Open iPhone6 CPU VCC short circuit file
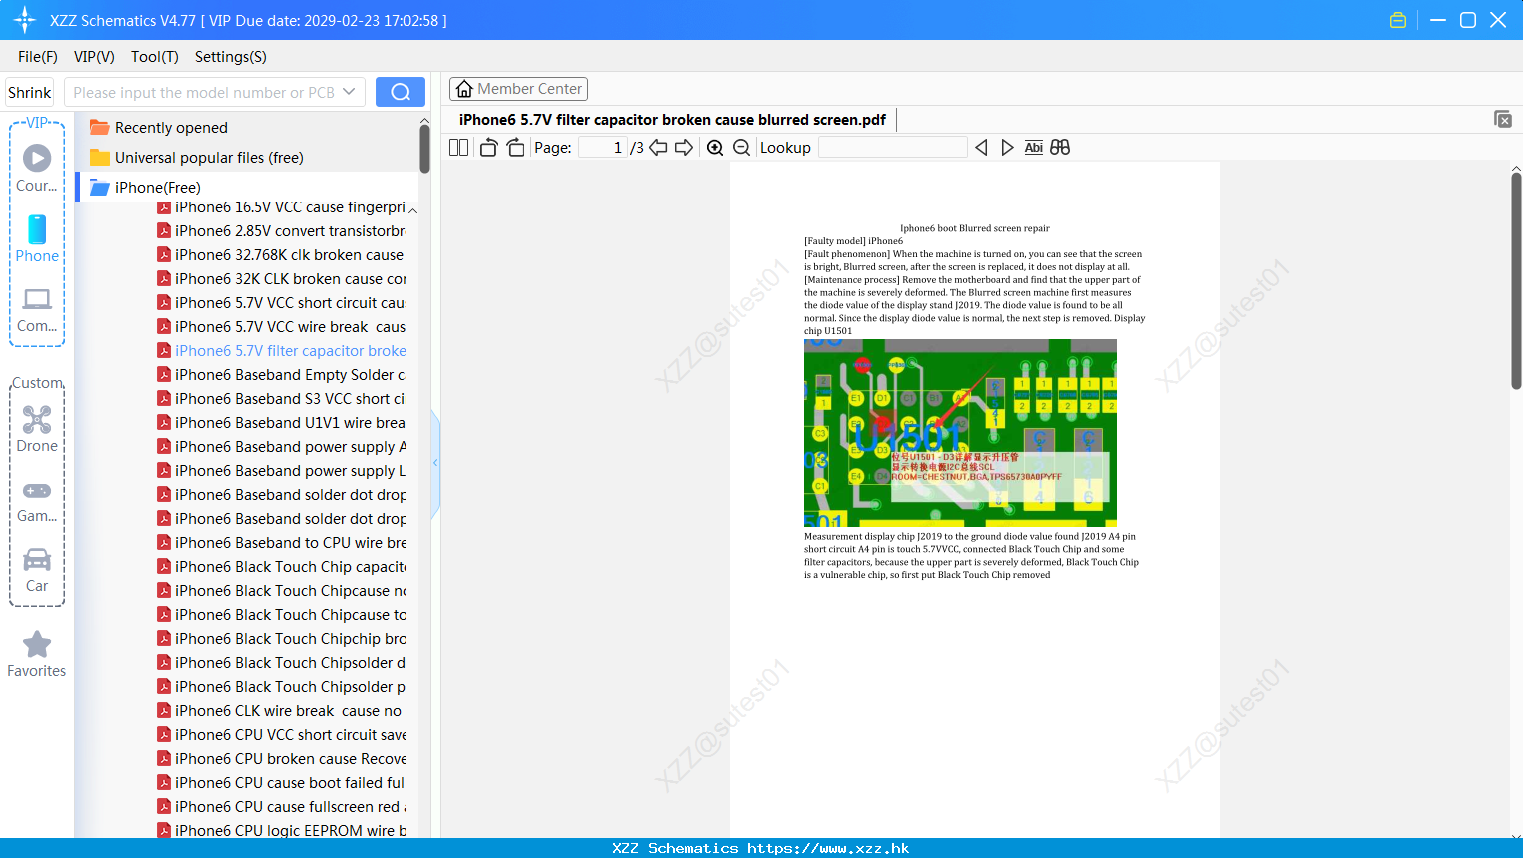This screenshot has height=858, width=1523. click(281, 735)
